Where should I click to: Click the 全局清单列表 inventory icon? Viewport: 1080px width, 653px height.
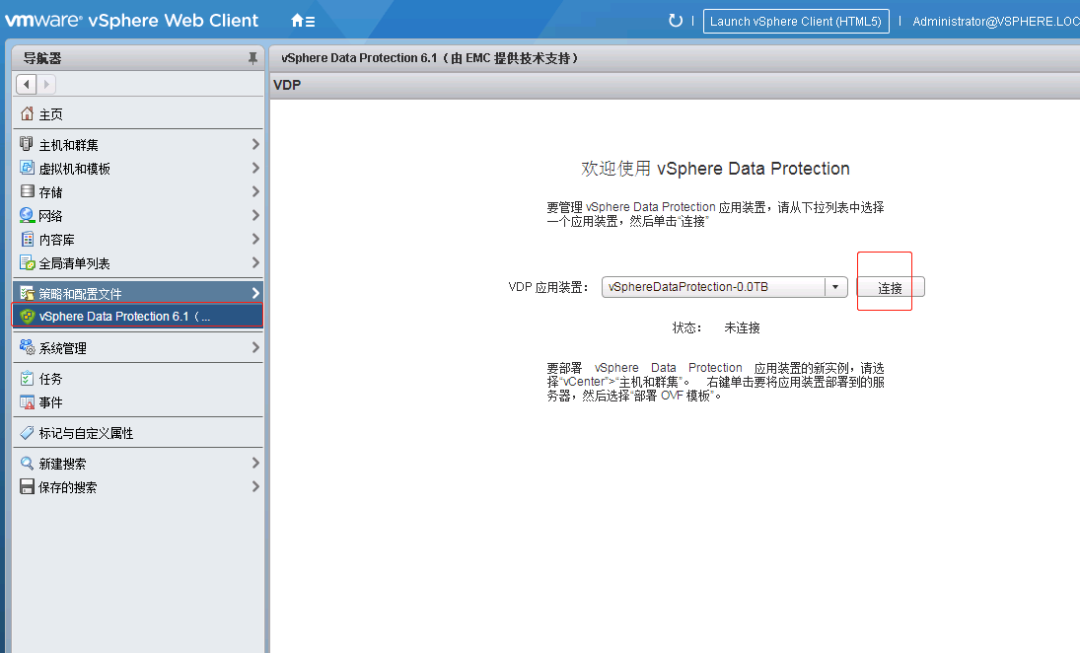[x=27, y=262]
